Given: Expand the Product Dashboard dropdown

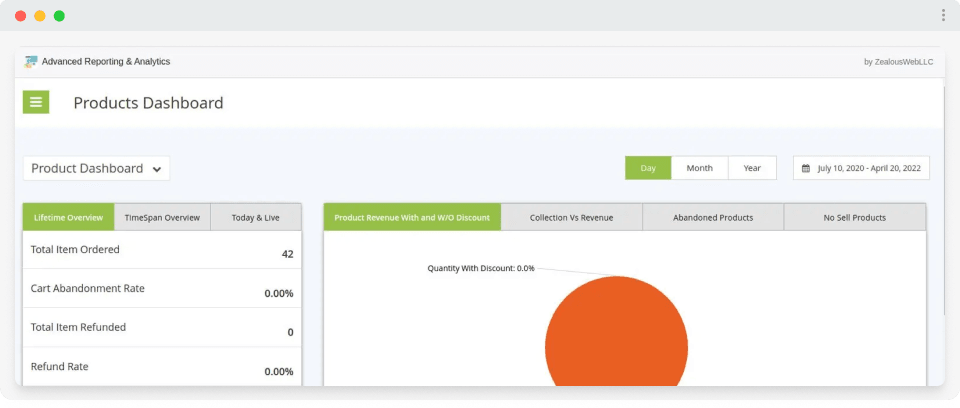Looking at the screenshot, I should [x=96, y=169].
